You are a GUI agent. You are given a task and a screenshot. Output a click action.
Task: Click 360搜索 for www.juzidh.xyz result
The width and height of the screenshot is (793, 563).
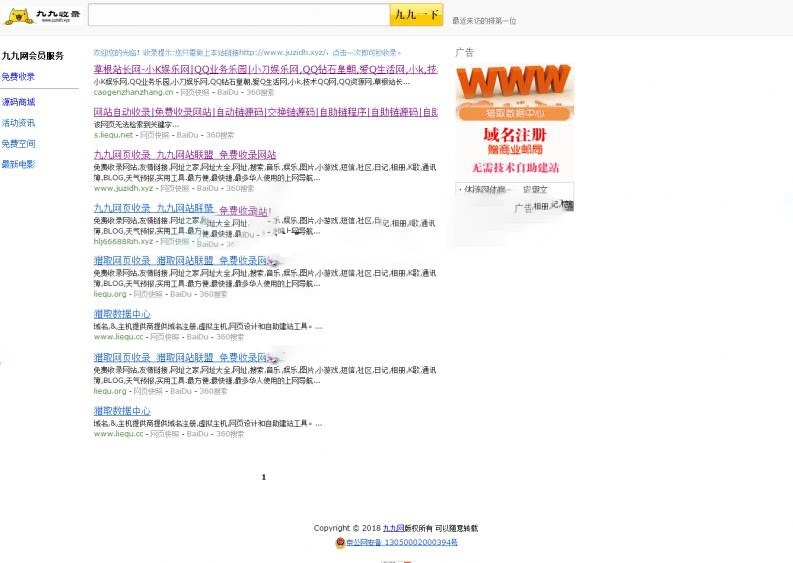pyautogui.click(x=240, y=188)
